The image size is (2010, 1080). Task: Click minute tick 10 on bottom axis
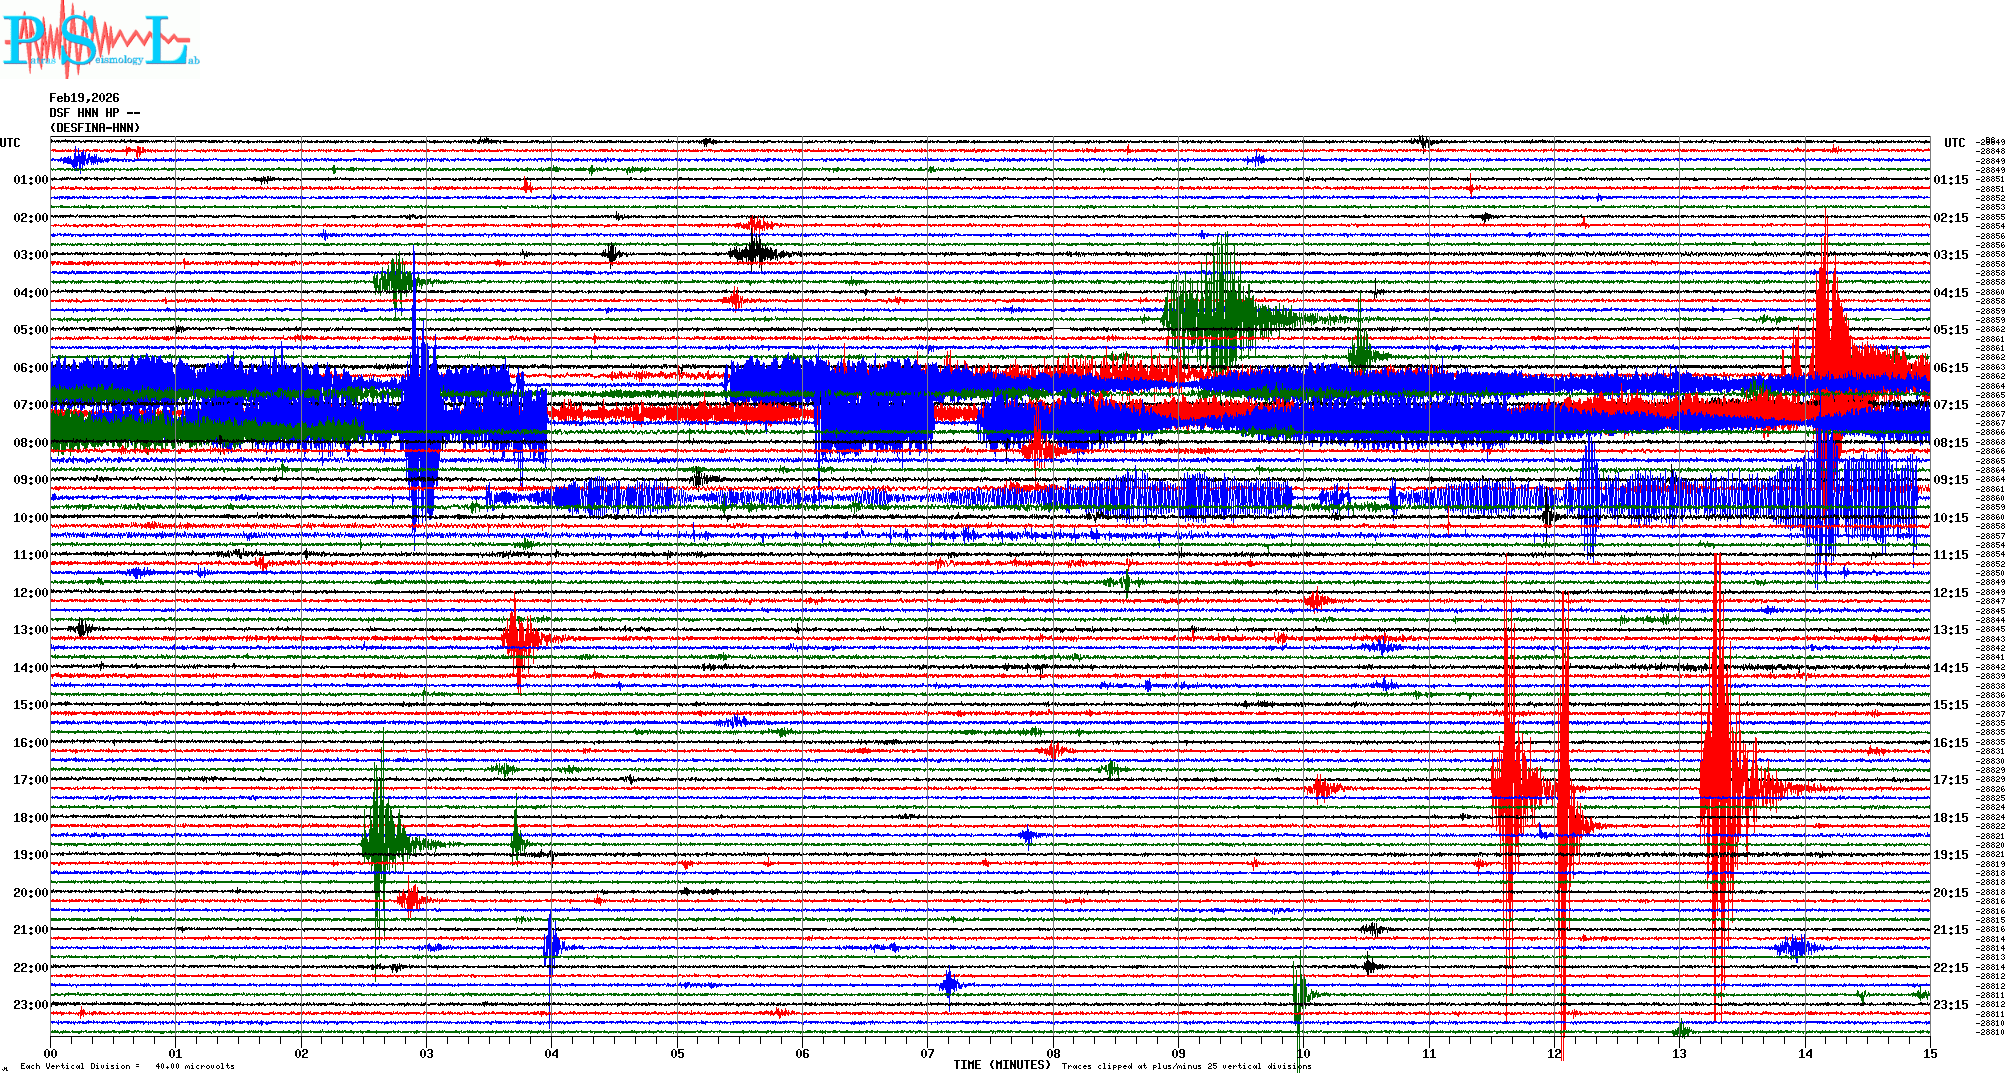1303,1053
